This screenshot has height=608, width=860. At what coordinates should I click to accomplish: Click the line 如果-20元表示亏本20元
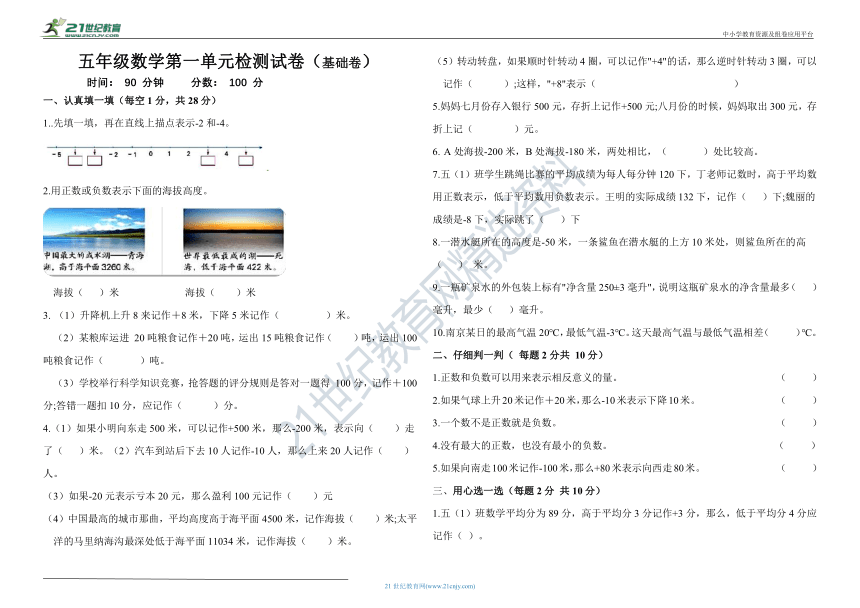pos(190,496)
